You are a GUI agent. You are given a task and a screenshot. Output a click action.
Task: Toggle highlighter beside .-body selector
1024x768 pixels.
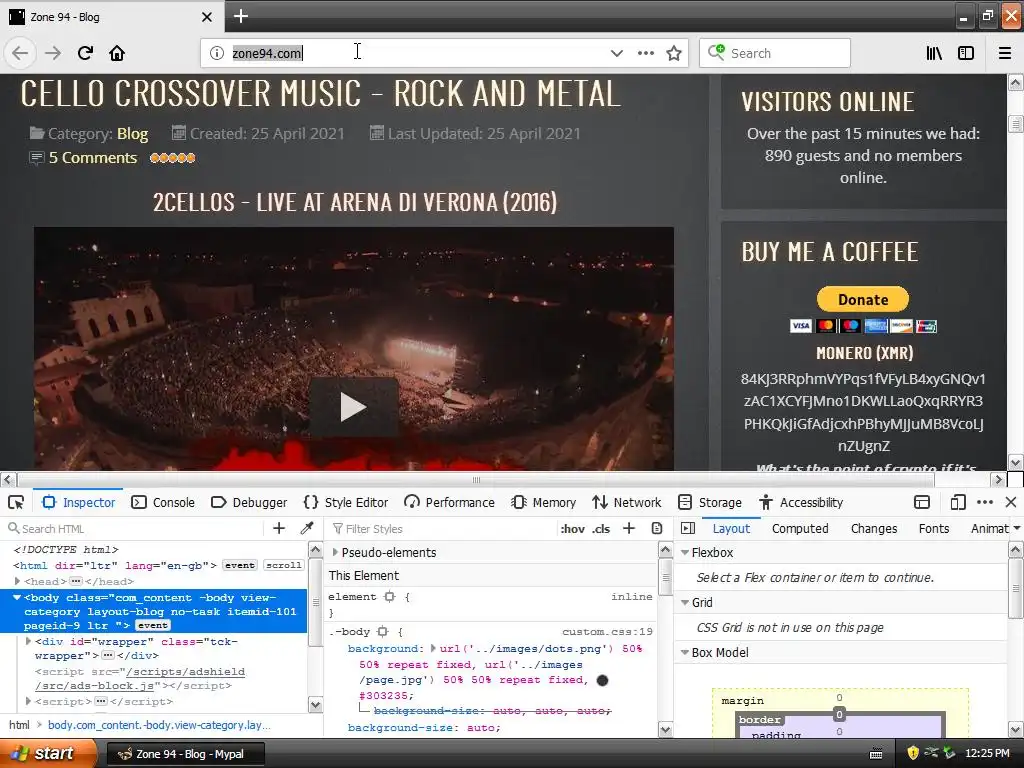point(383,632)
